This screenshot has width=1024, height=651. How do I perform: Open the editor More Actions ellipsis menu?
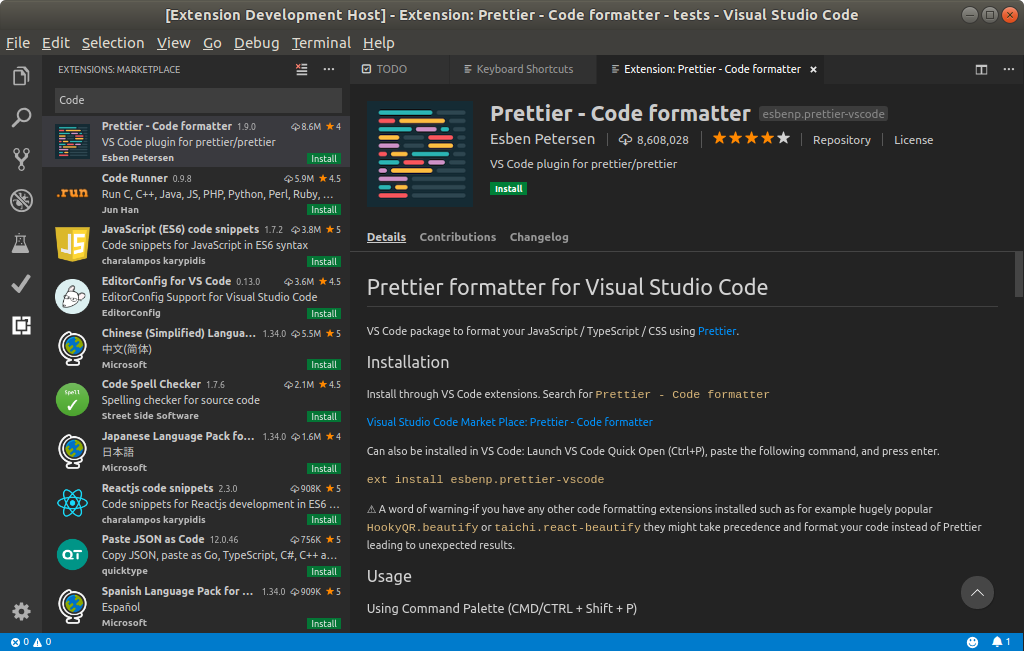coord(1010,69)
